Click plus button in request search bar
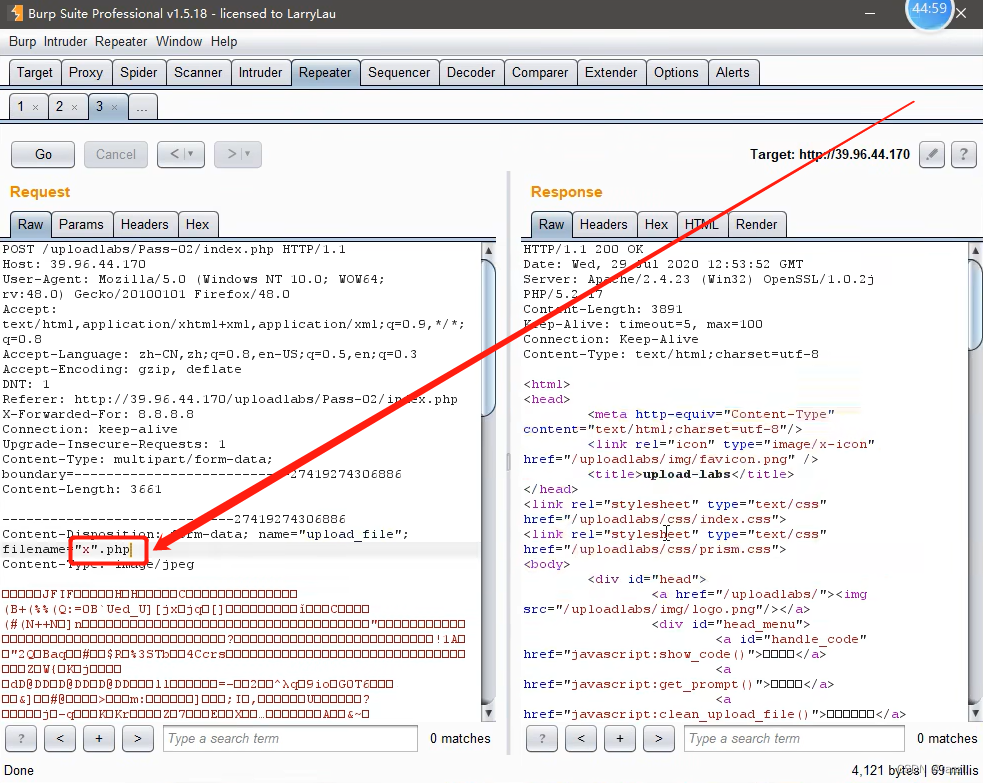 (x=98, y=738)
